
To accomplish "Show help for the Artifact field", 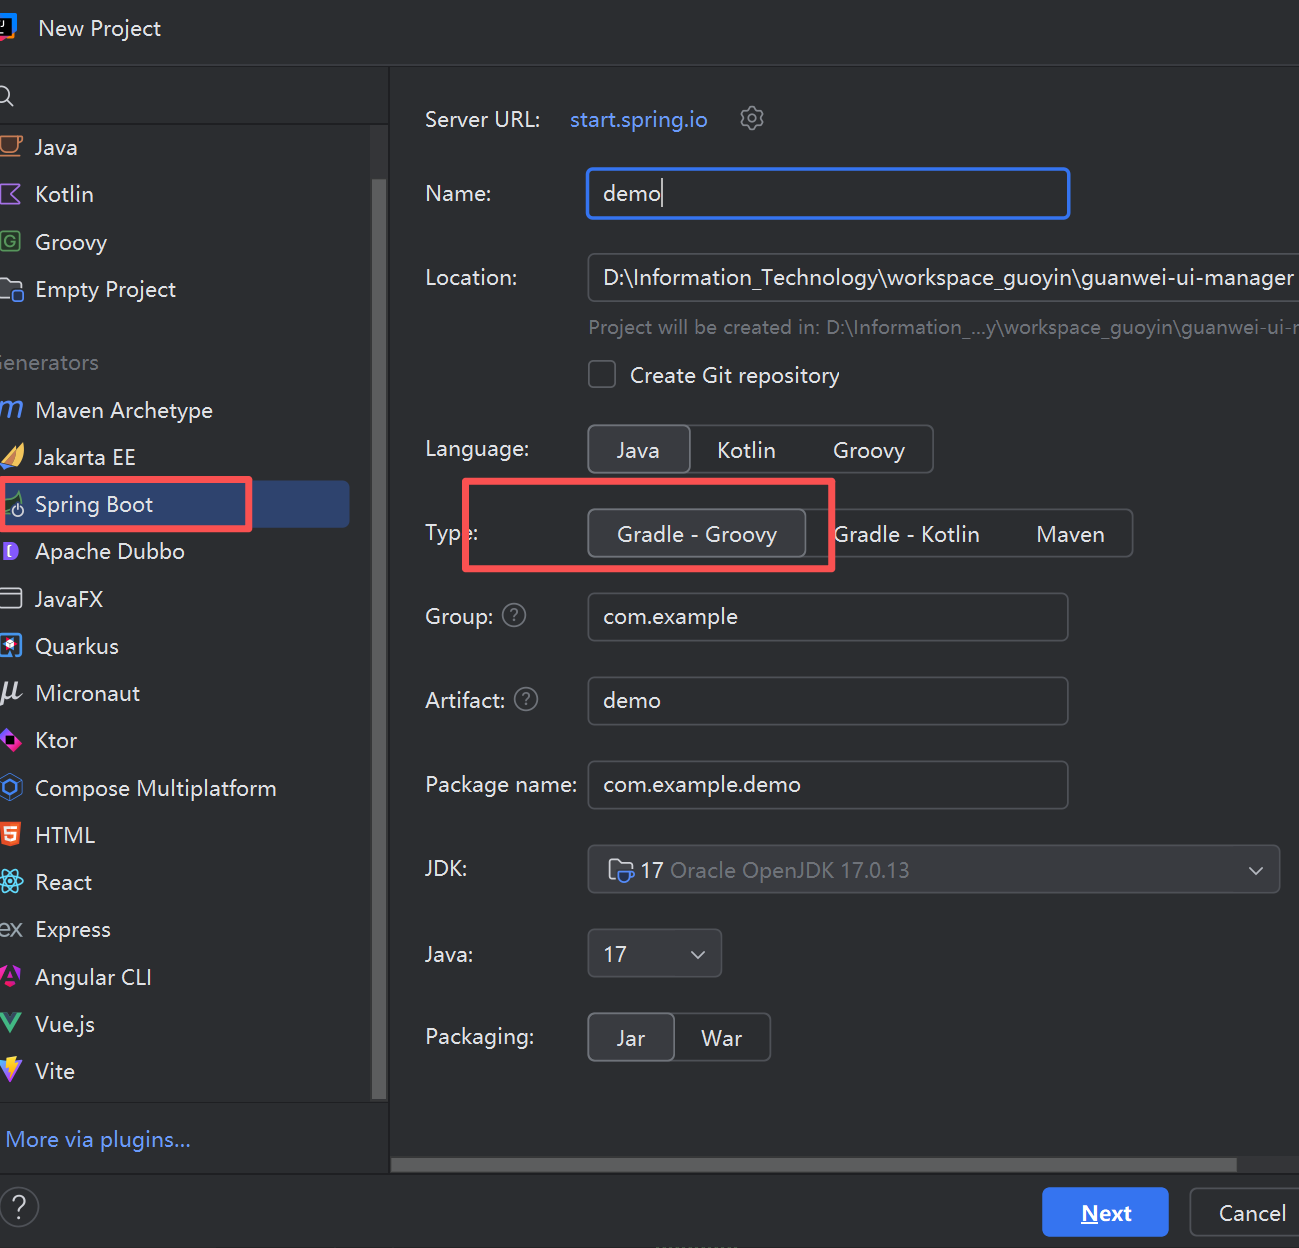I will 526,699.
